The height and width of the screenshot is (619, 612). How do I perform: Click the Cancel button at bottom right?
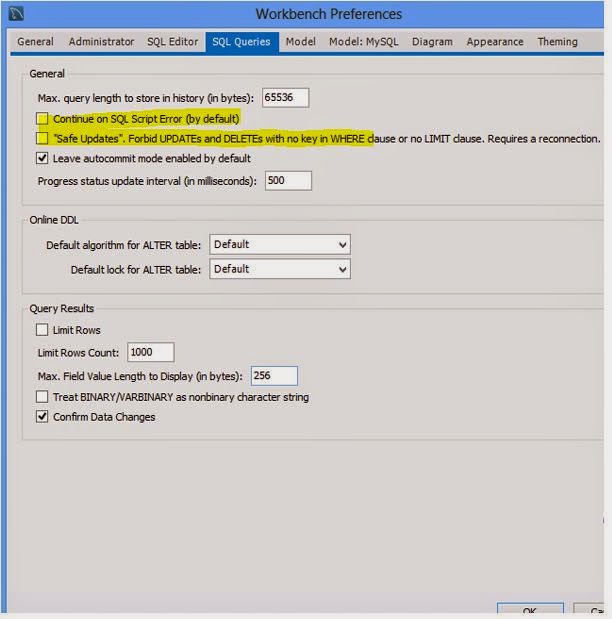(x=589, y=609)
